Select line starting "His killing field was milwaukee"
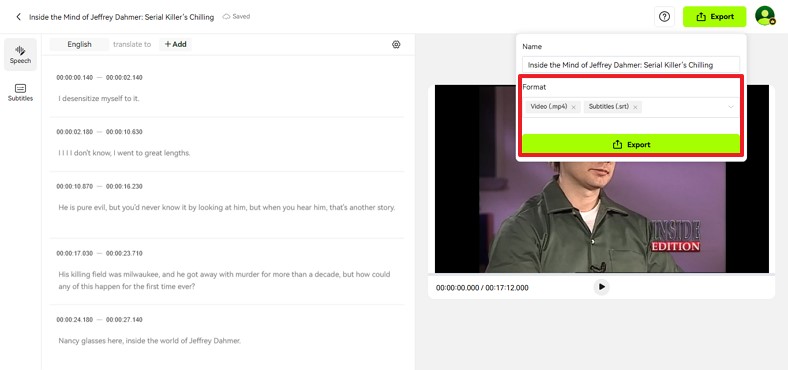Viewport: 788px width, 370px height. click(x=224, y=281)
